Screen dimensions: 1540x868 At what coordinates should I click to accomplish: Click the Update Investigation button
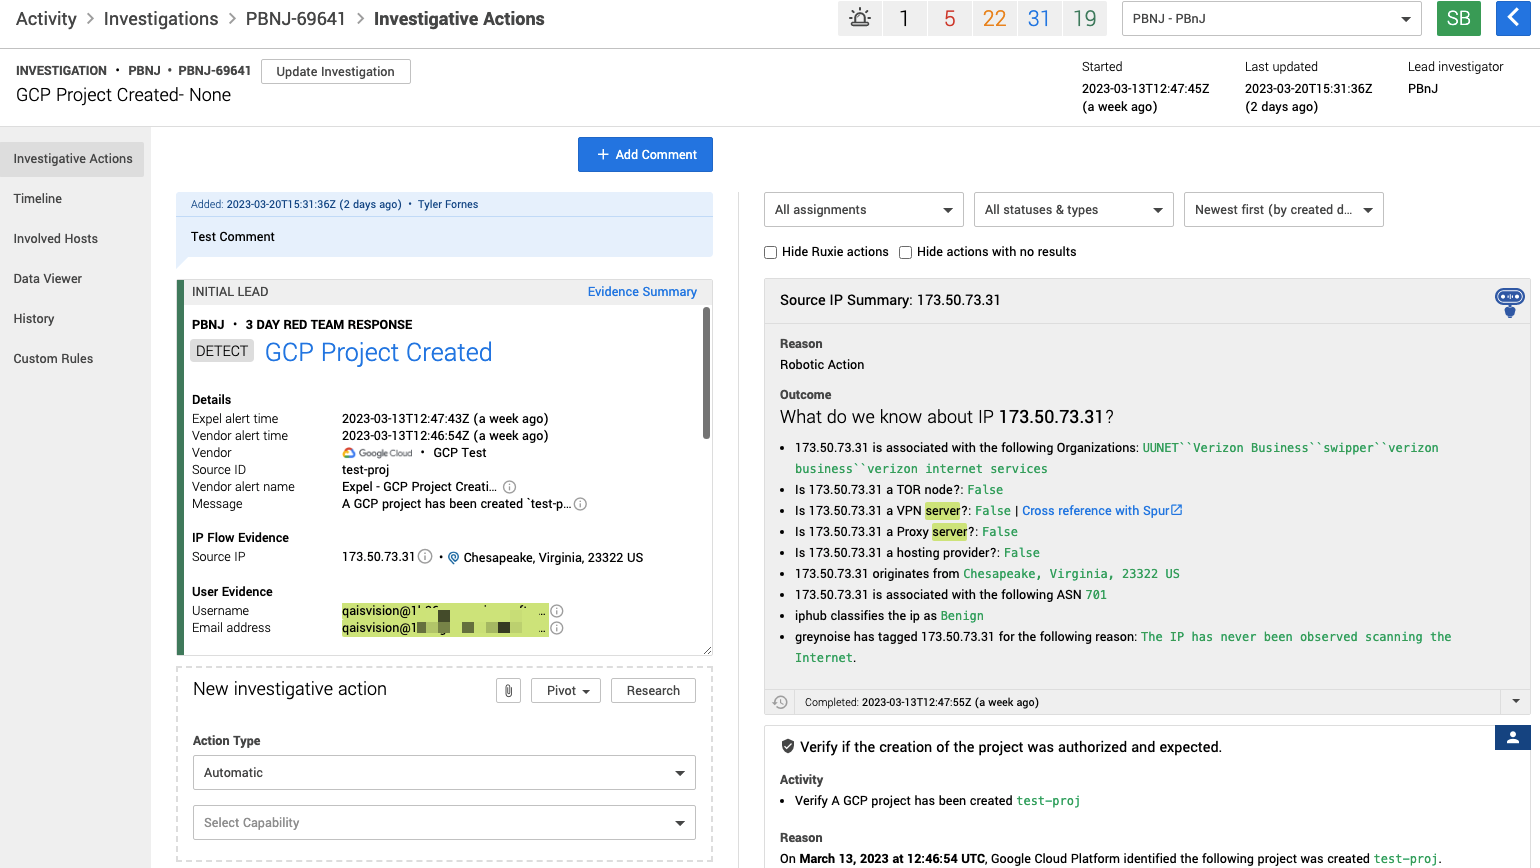pos(336,71)
